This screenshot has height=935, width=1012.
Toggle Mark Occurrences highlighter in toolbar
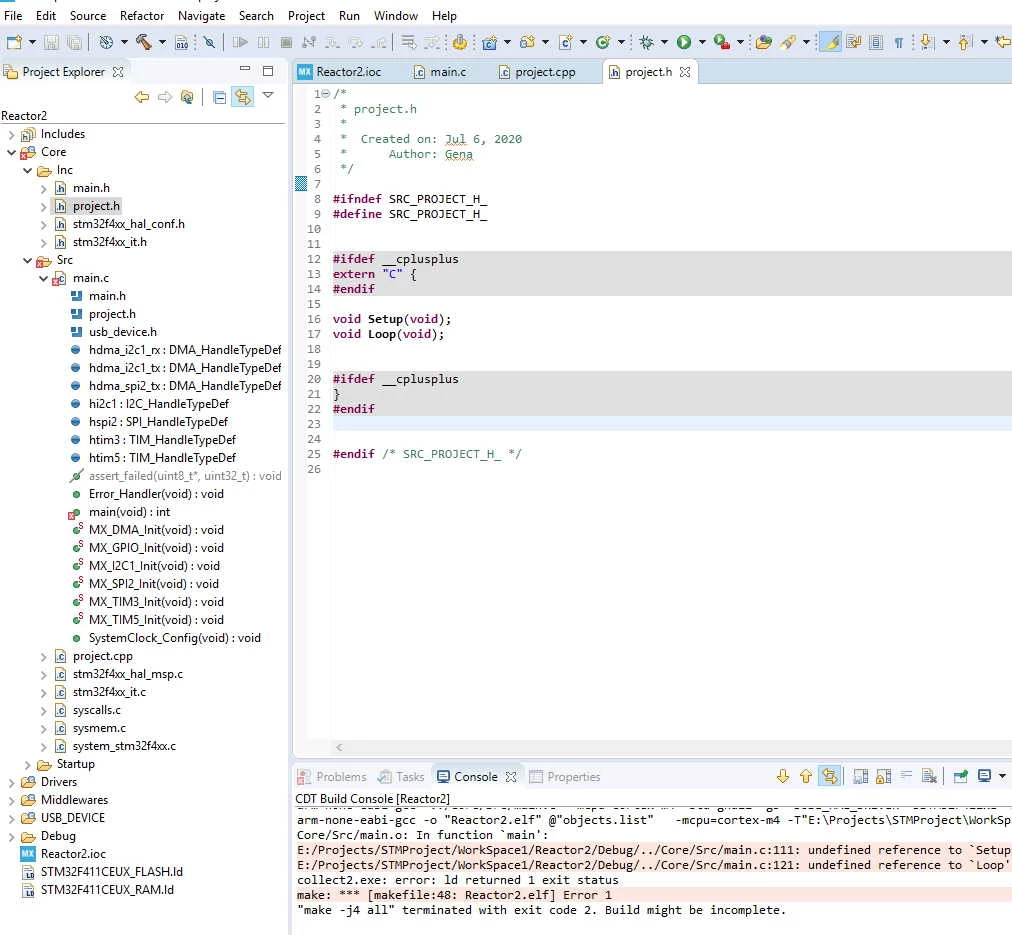[x=832, y=43]
